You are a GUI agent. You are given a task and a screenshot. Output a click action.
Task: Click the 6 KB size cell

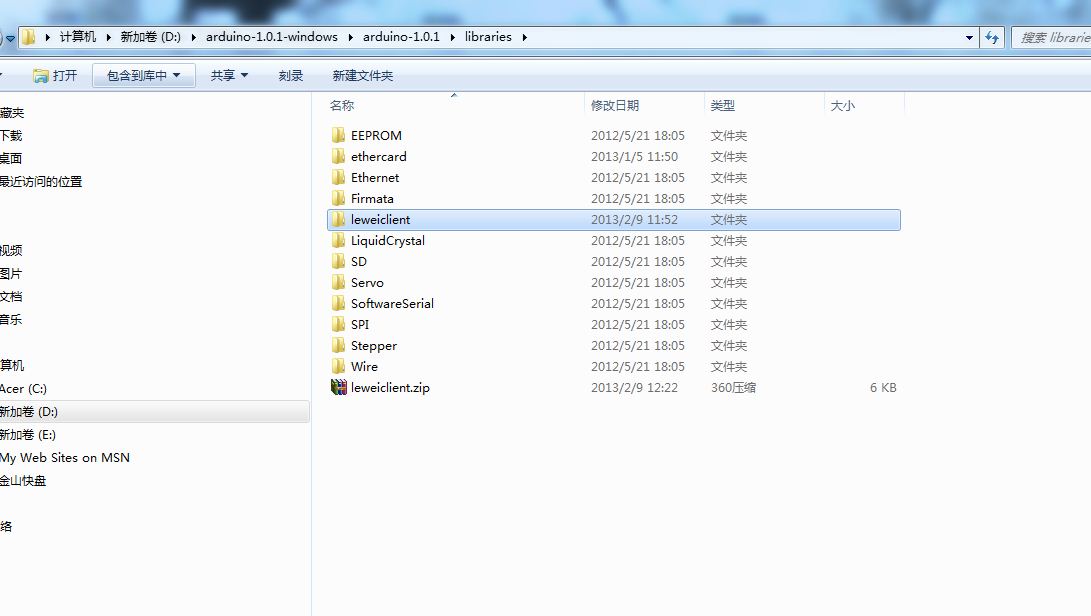click(883, 387)
